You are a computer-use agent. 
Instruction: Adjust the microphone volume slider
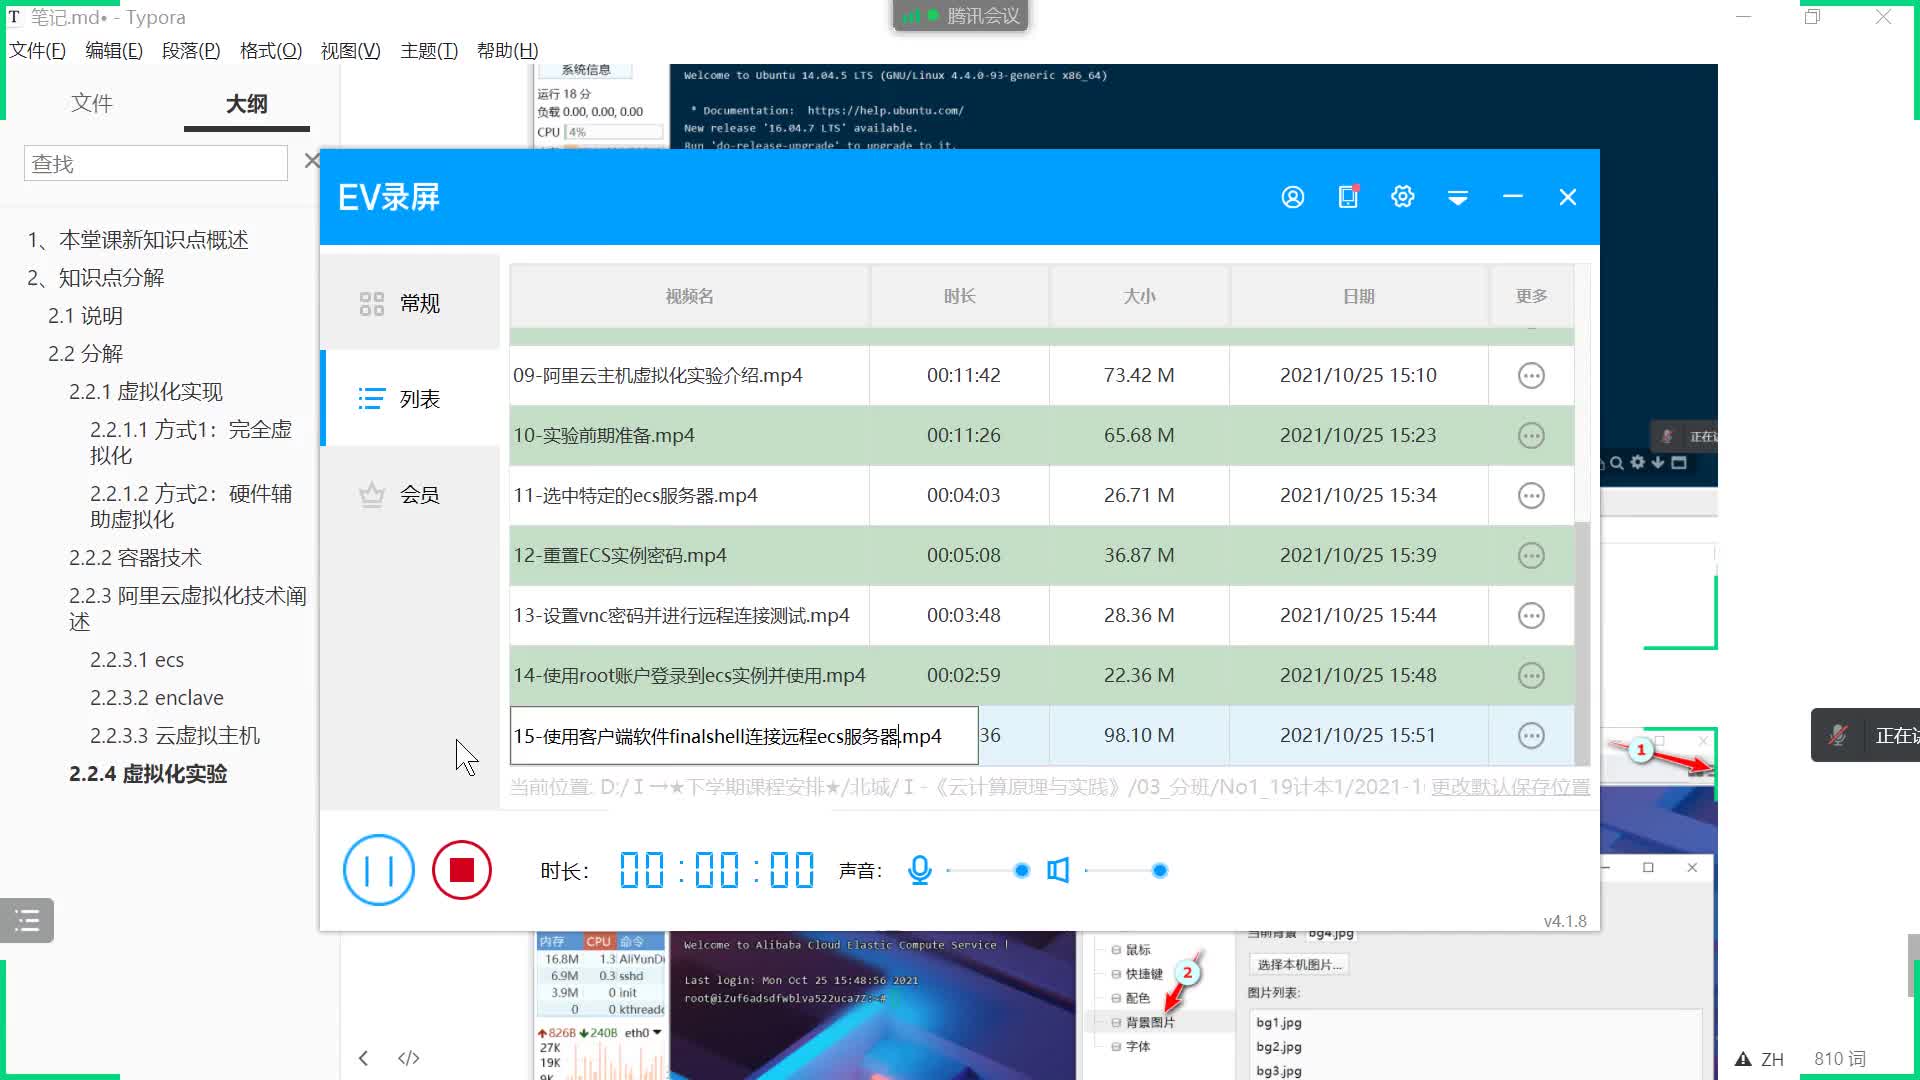[987, 871]
